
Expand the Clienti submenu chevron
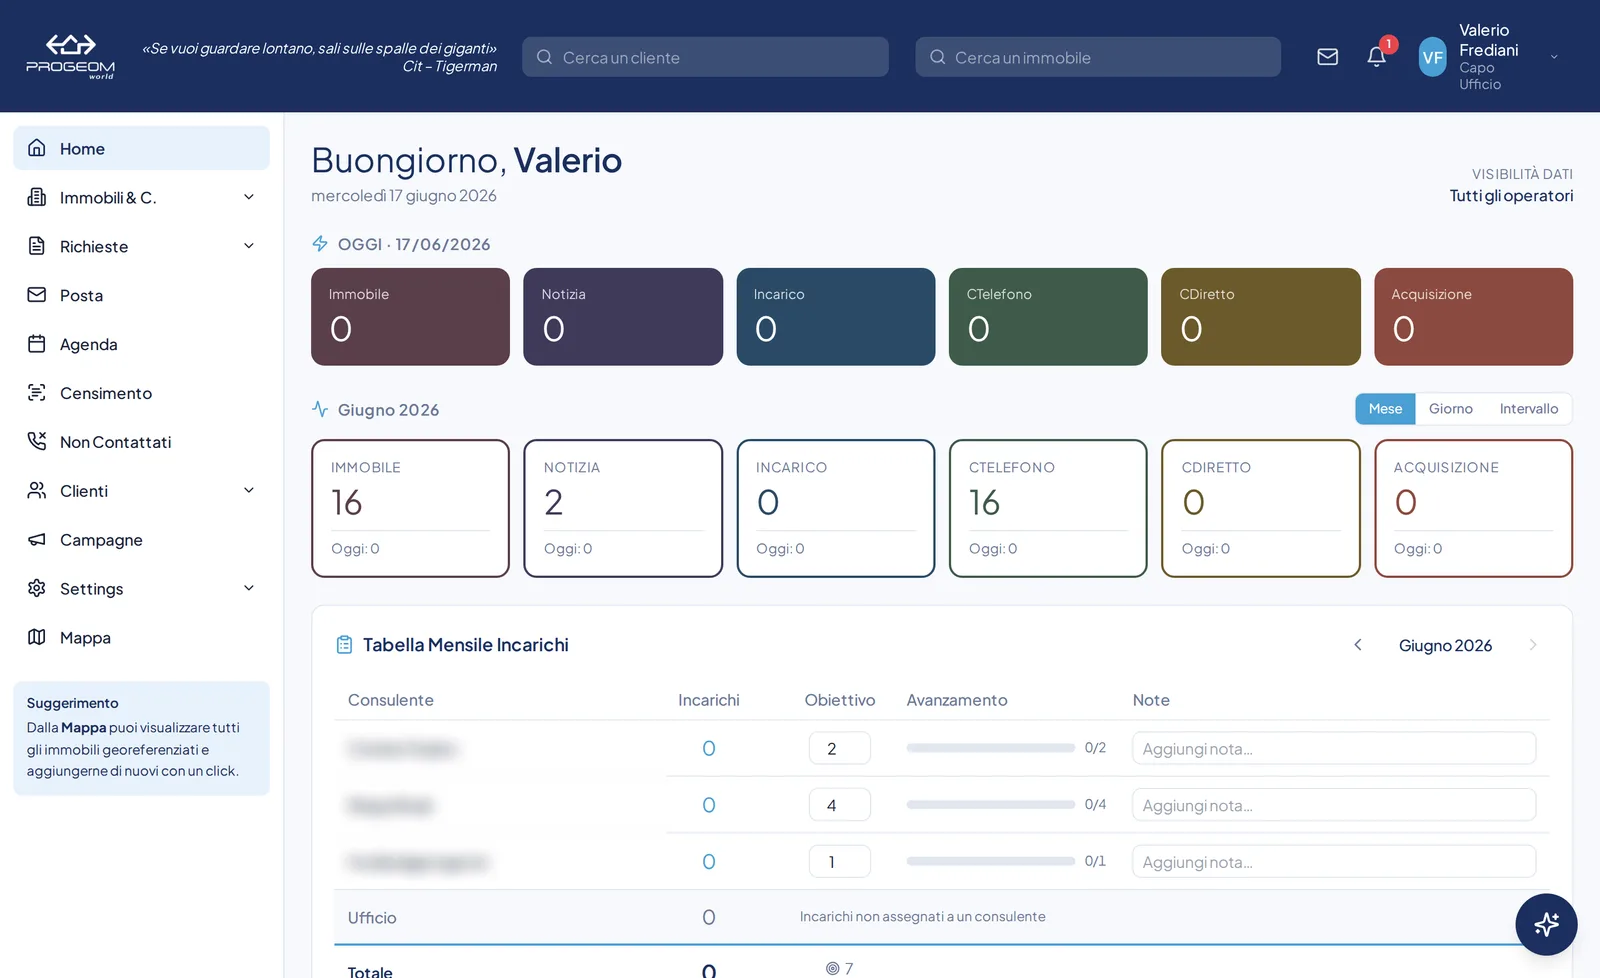249,490
